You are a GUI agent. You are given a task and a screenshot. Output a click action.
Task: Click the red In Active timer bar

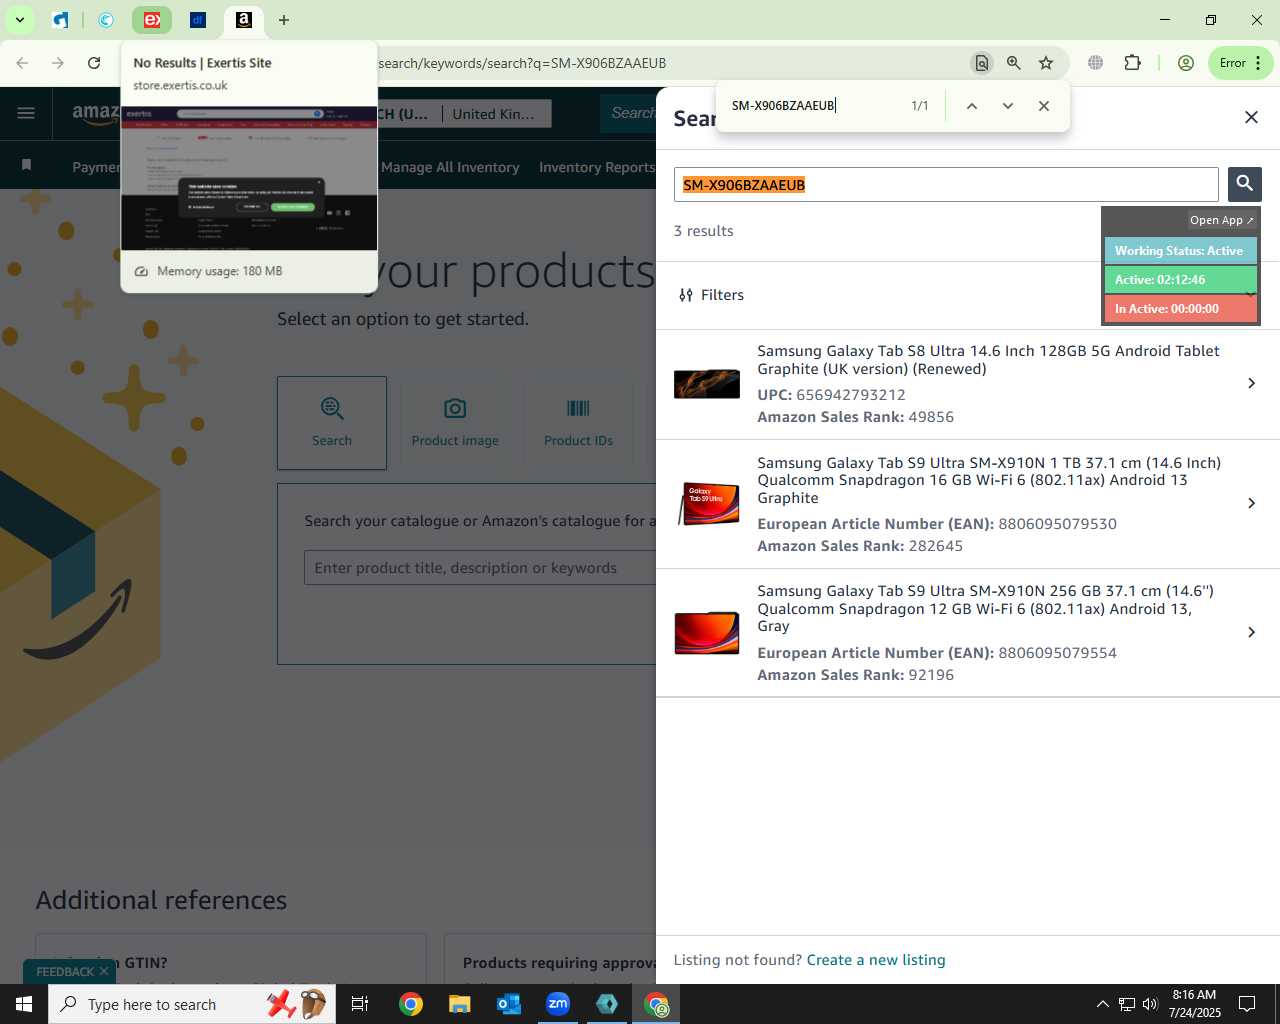[x=1180, y=309]
